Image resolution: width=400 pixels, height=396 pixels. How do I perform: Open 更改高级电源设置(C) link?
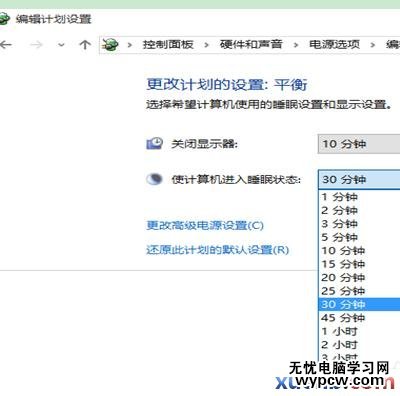(x=205, y=225)
